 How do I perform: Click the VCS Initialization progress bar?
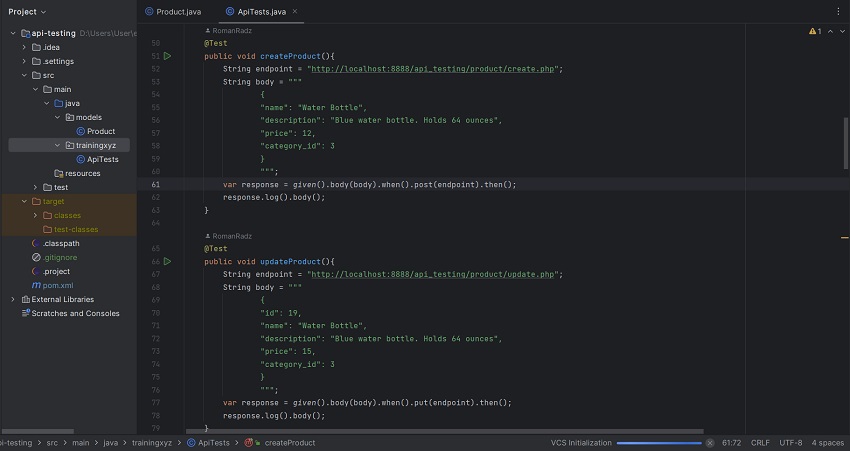[658, 443]
